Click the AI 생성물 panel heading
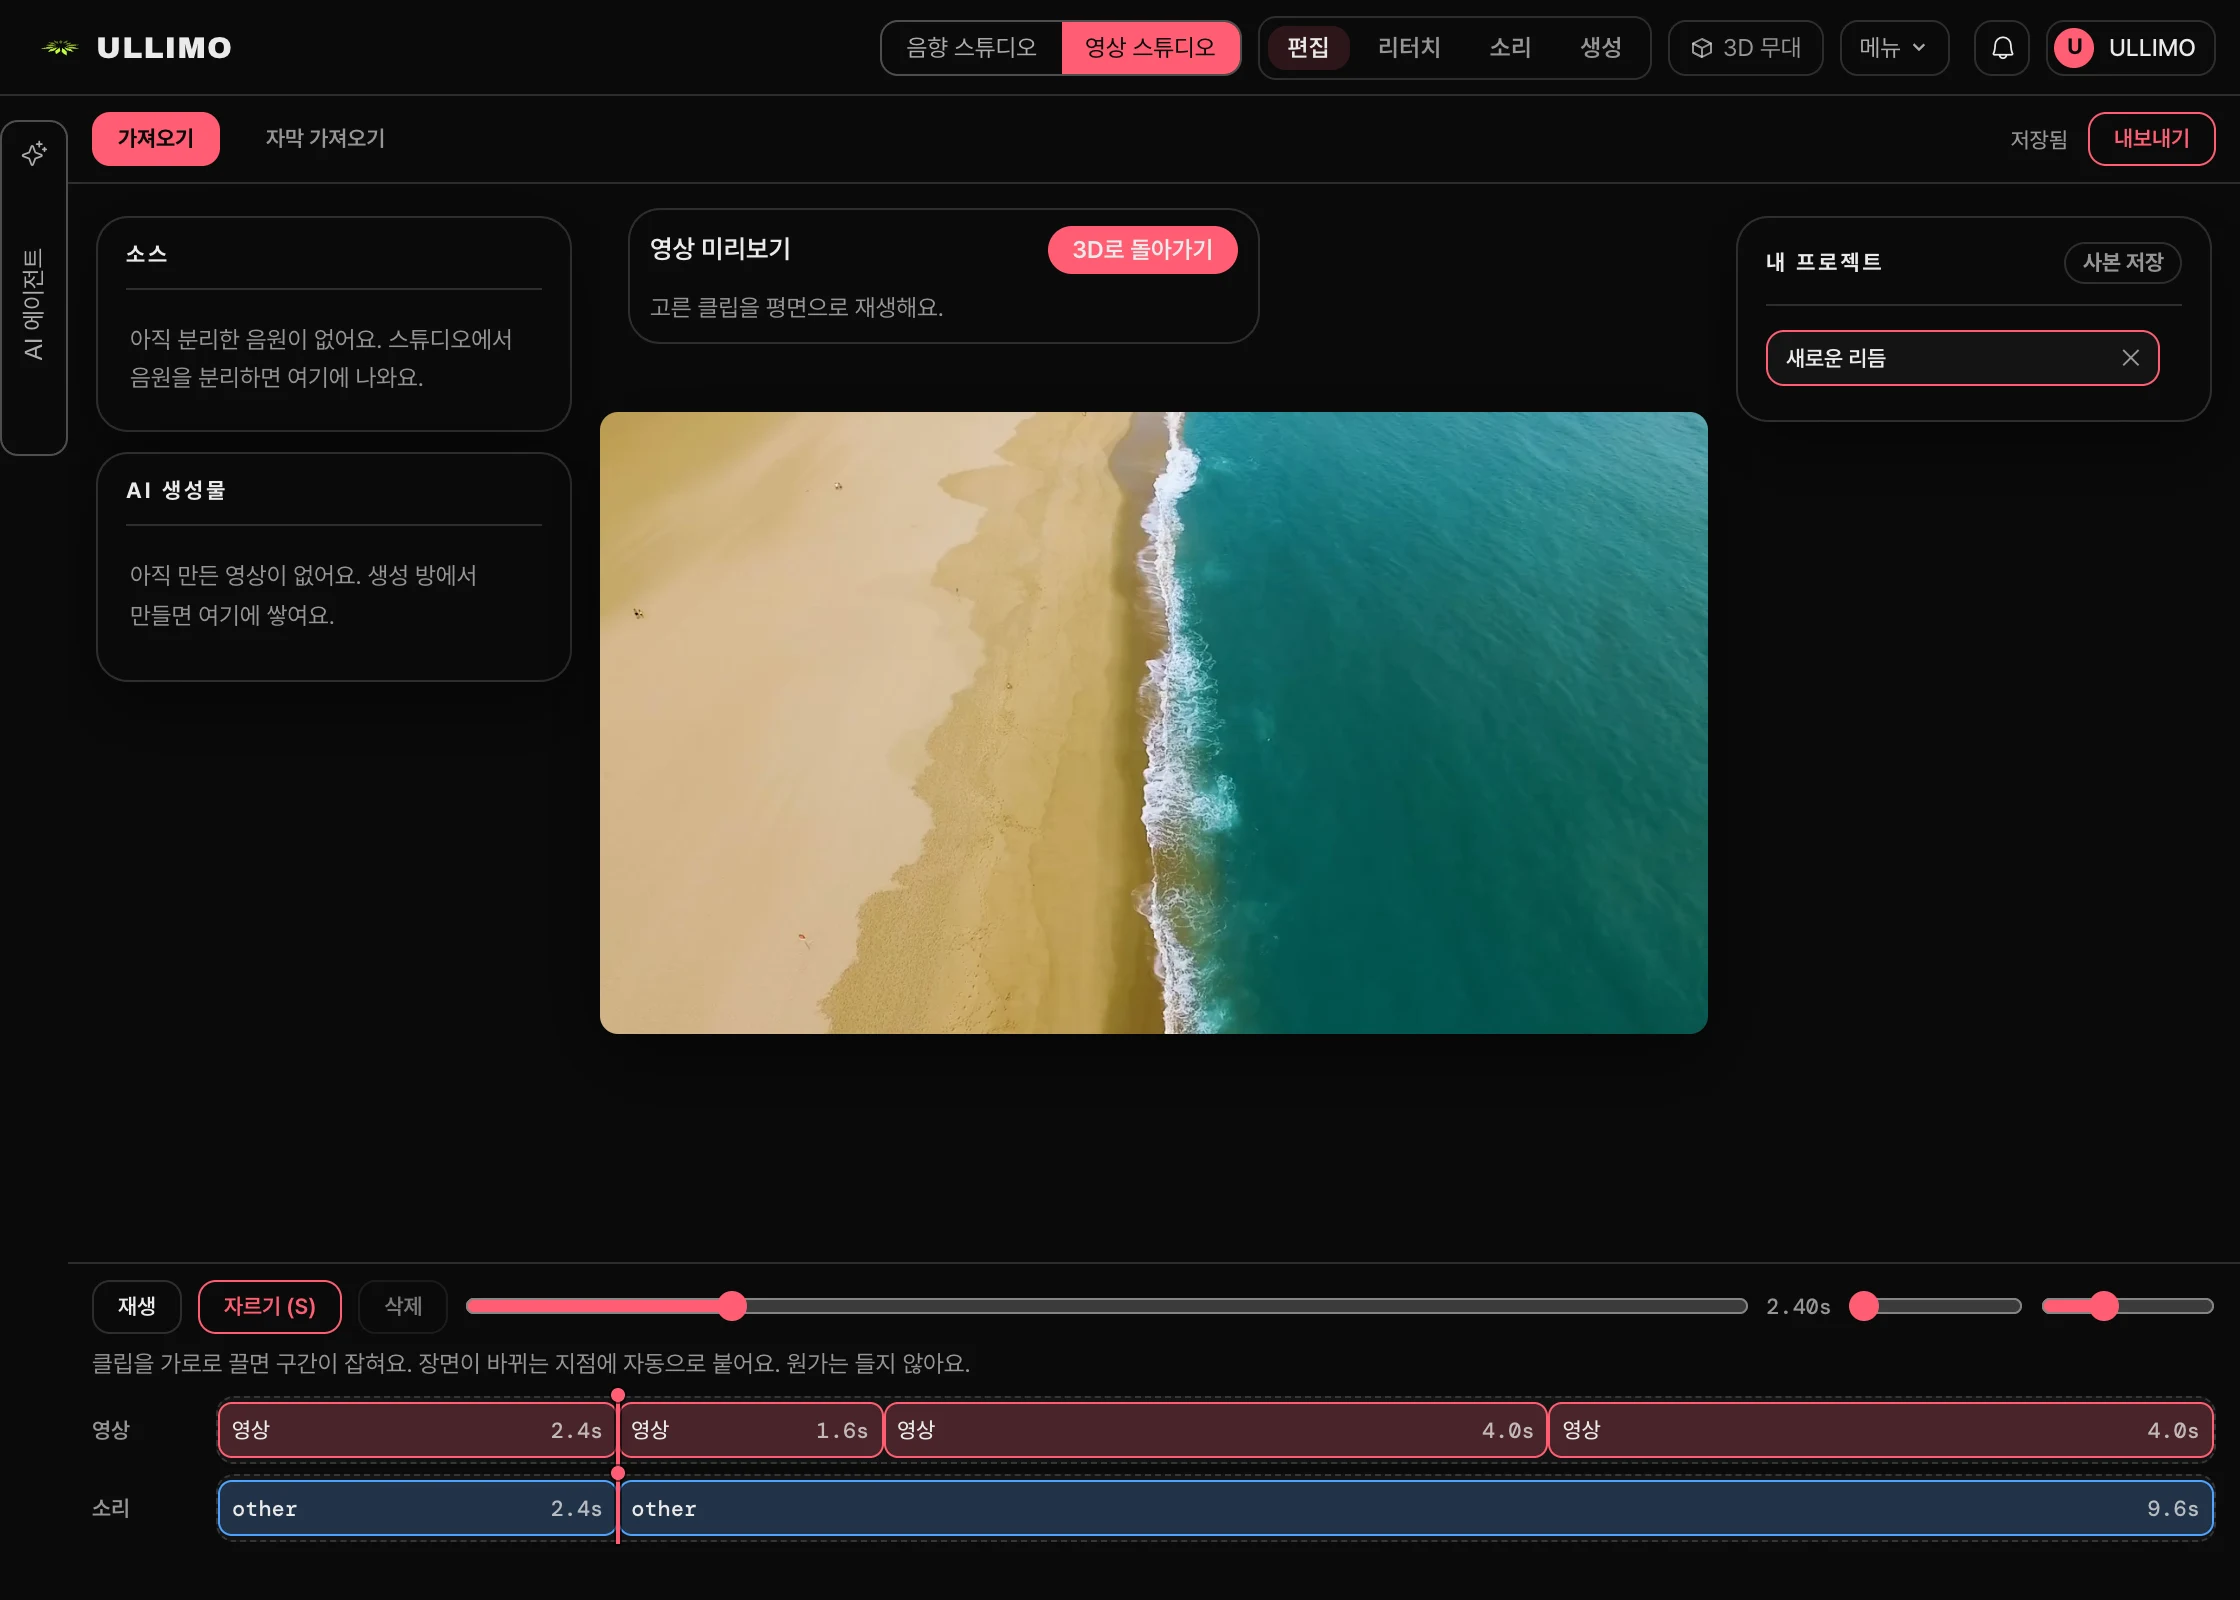Viewport: 2240px width, 1600px height. click(176, 490)
